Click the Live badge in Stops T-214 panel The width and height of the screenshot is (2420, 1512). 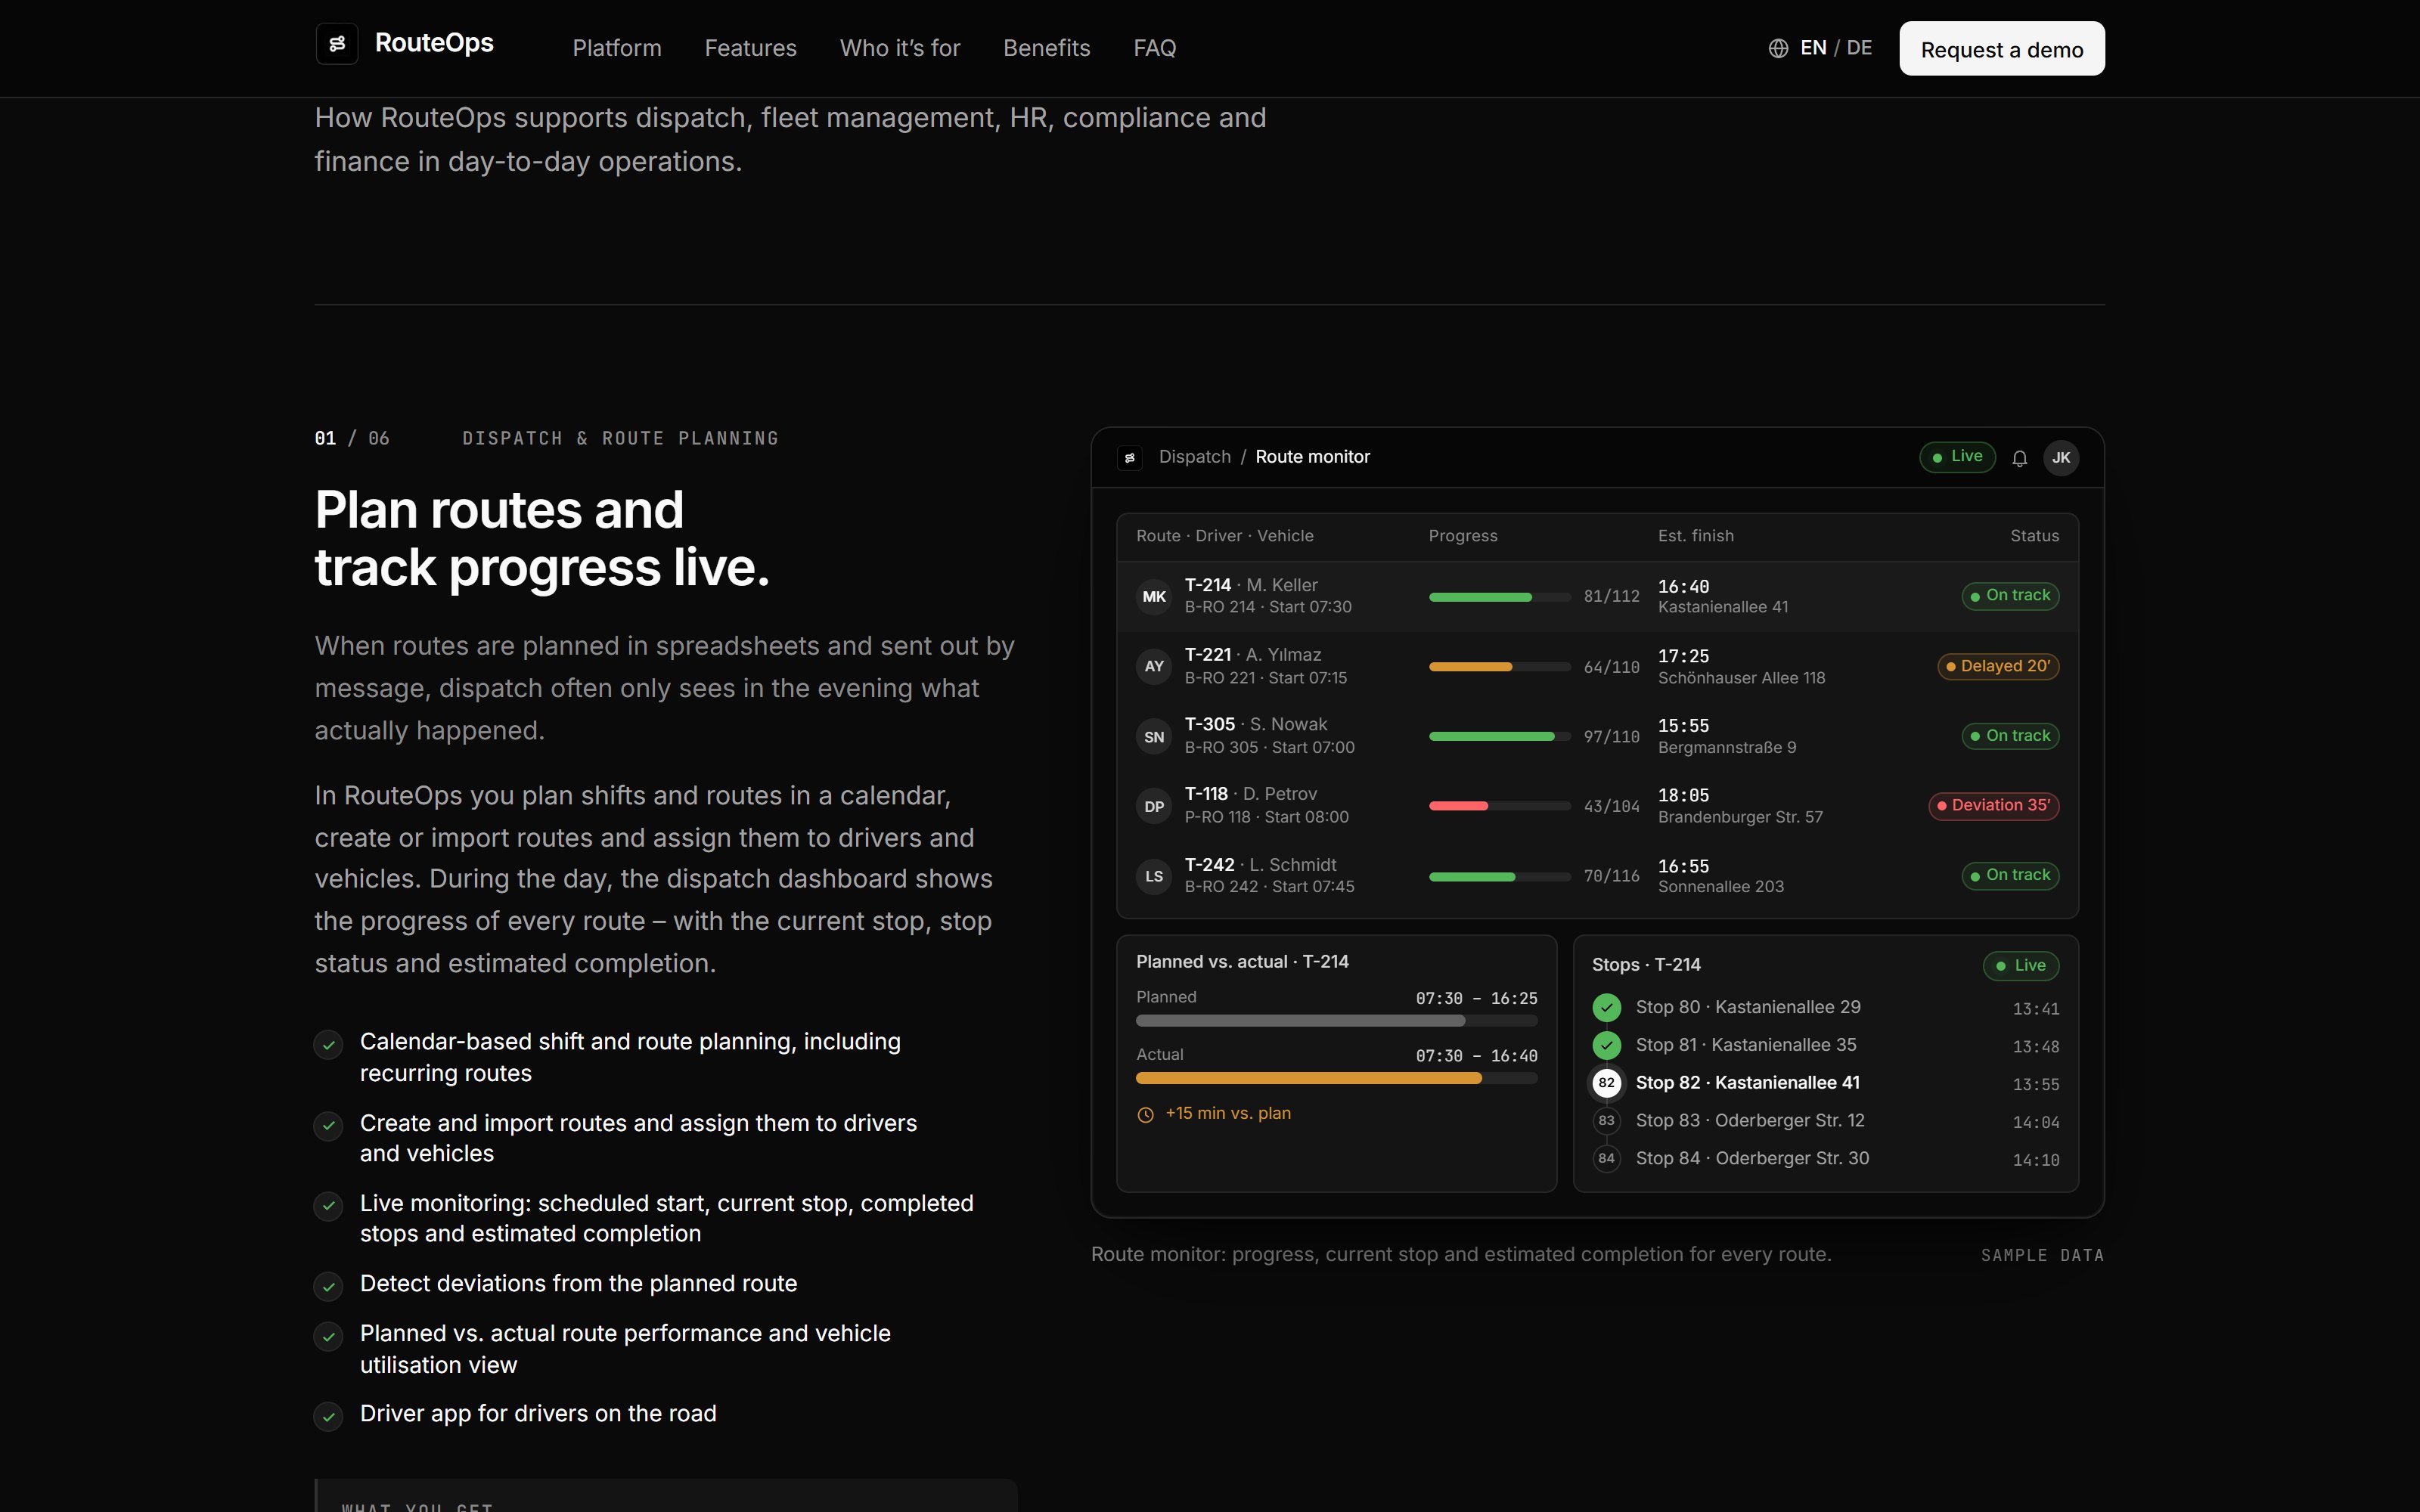(x=2021, y=966)
